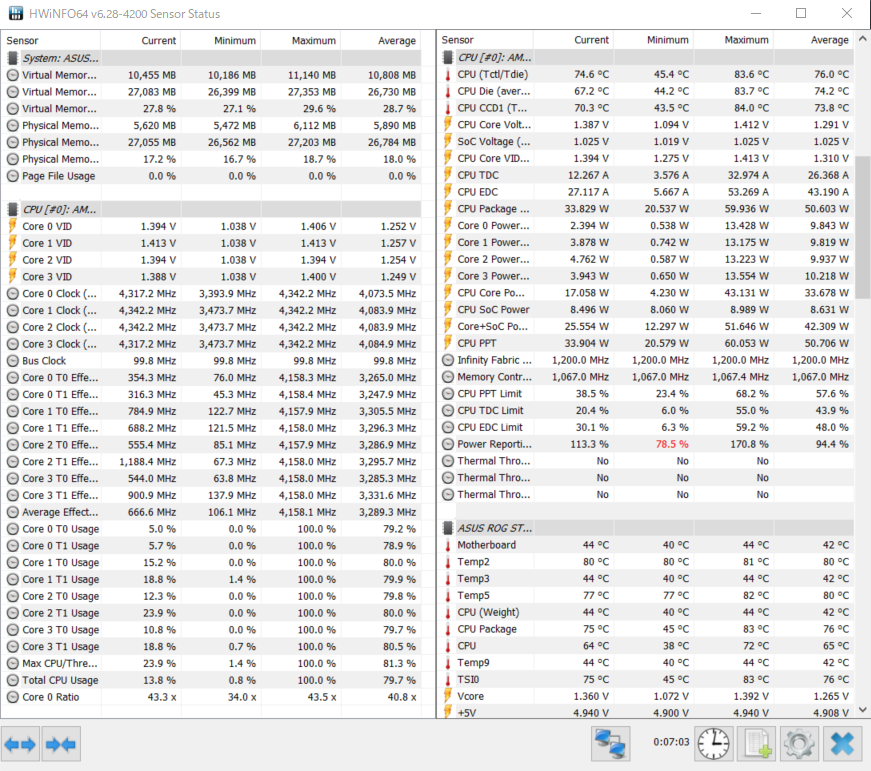Click the CPU SoC Power lightning icon
Image resolution: width=871 pixels, height=771 pixels.
coord(448,309)
